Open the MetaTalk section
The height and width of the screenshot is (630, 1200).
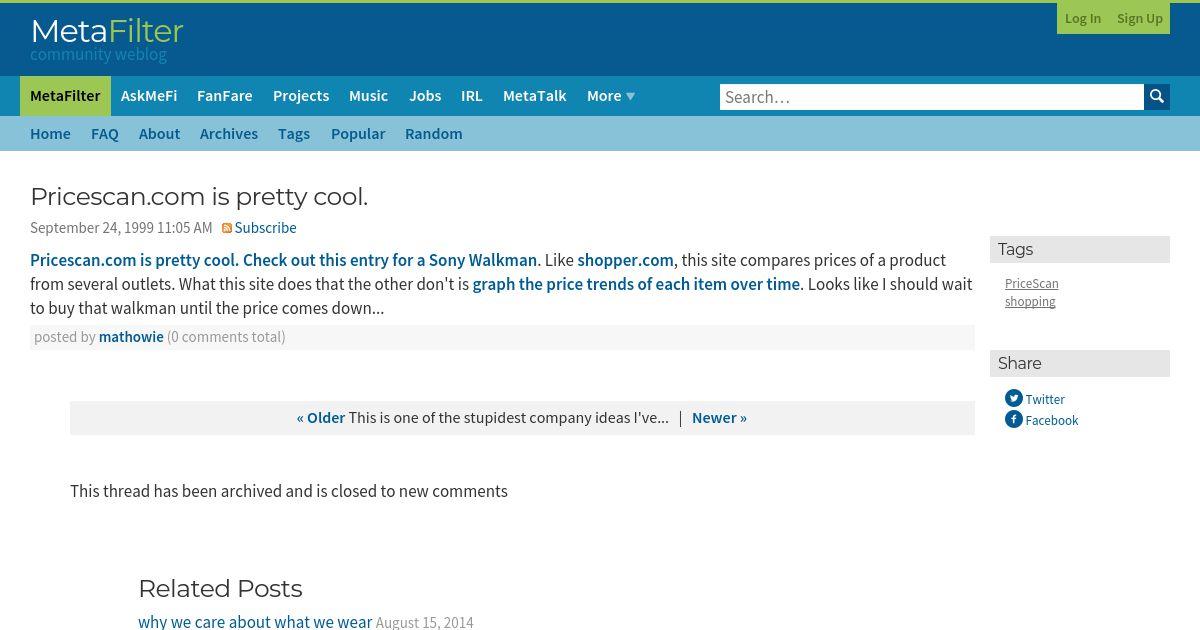[535, 96]
